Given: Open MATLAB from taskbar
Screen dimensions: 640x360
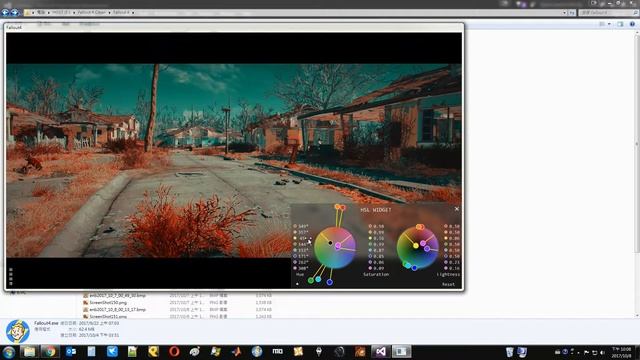Looking at the screenshot, I should click(236, 351).
